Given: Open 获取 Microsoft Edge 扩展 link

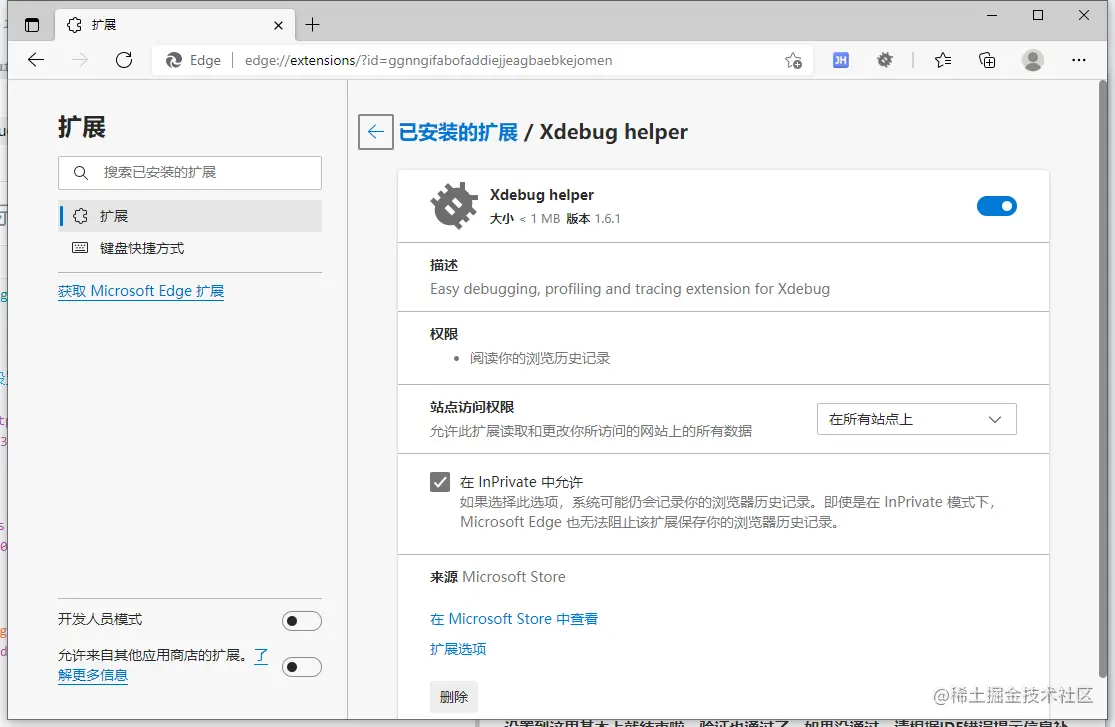Looking at the screenshot, I should click(141, 291).
